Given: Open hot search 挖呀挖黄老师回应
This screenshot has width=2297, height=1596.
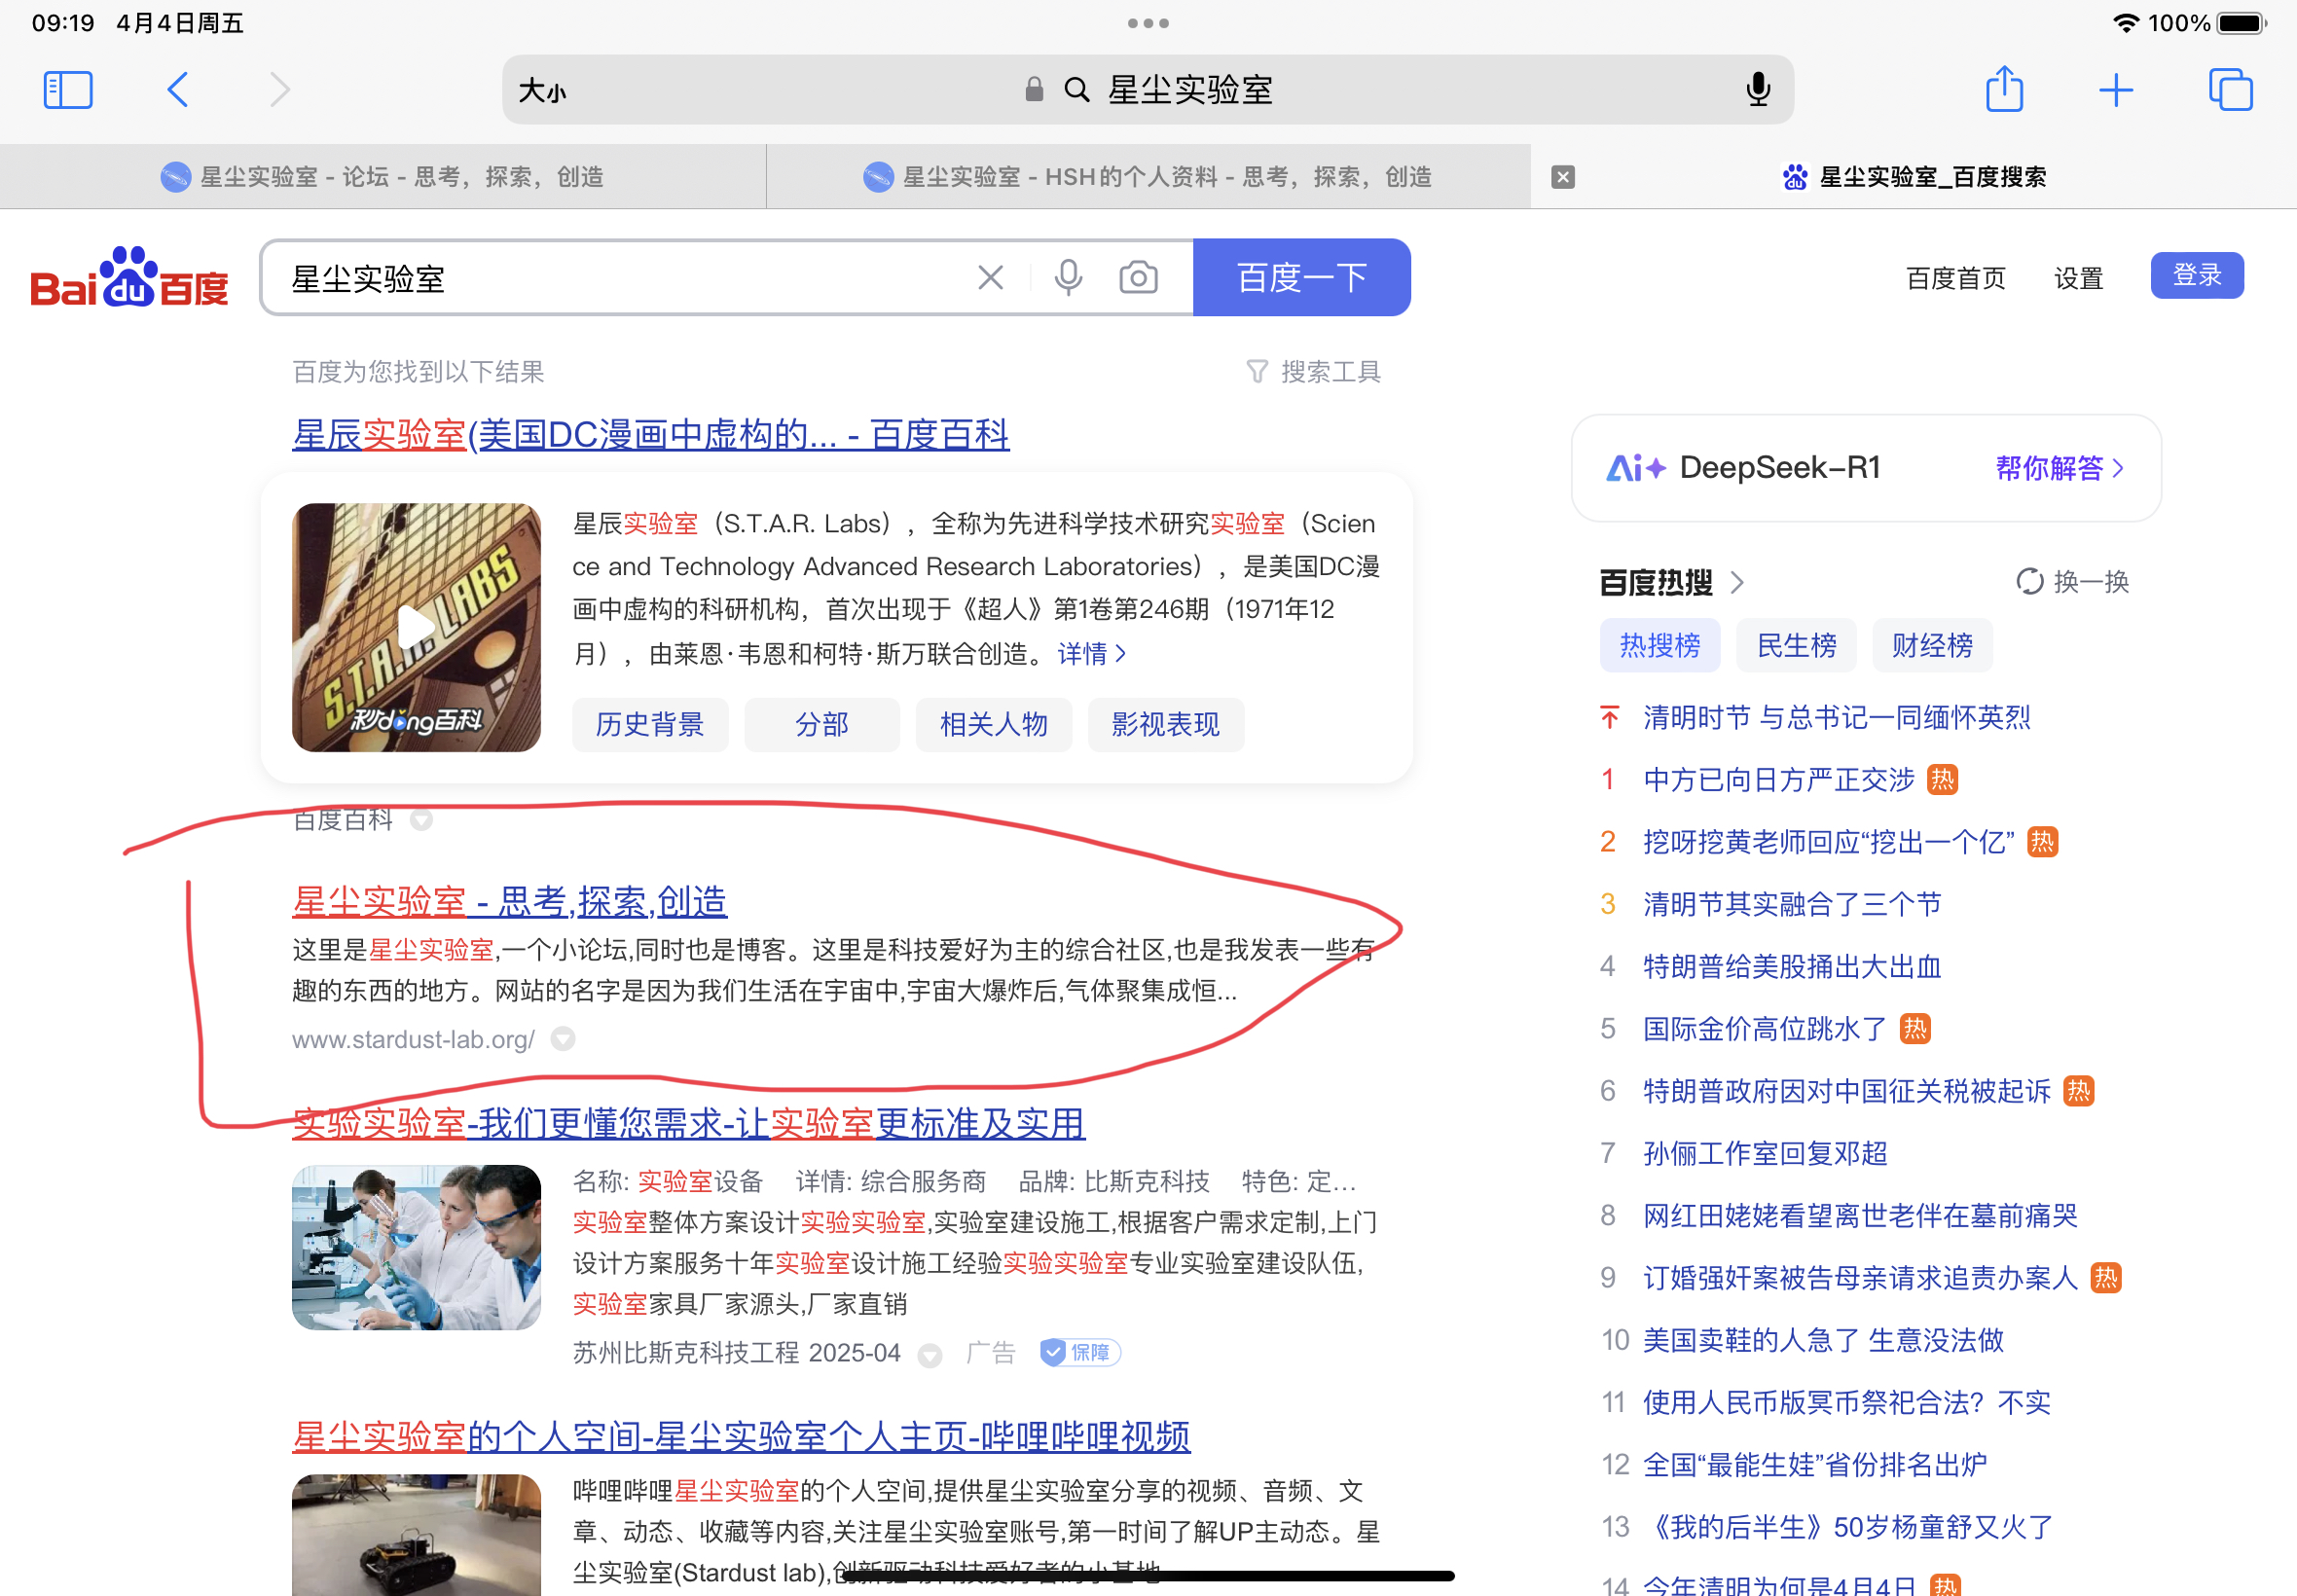Looking at the screenshot, I should pyautogui.click(x=1829, y=842).
